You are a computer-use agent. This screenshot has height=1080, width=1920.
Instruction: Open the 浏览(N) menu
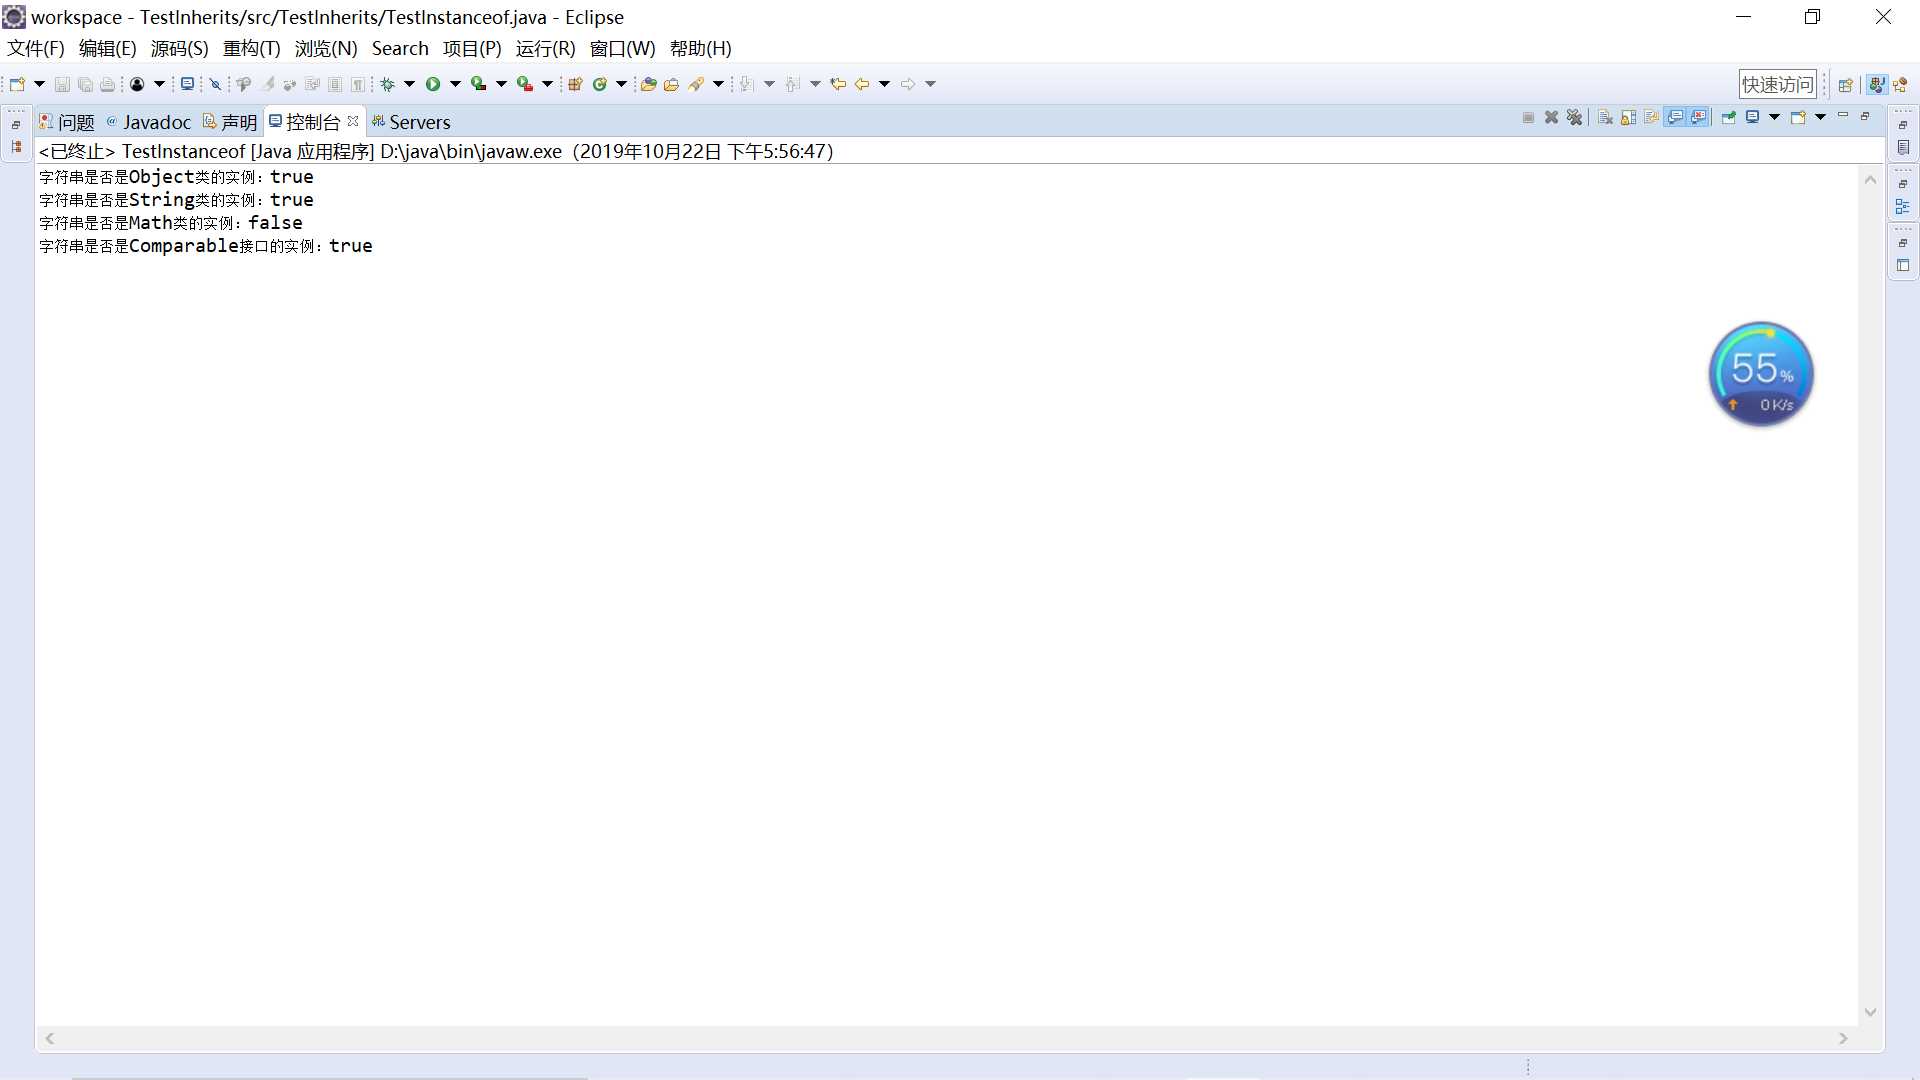[326, 49]
